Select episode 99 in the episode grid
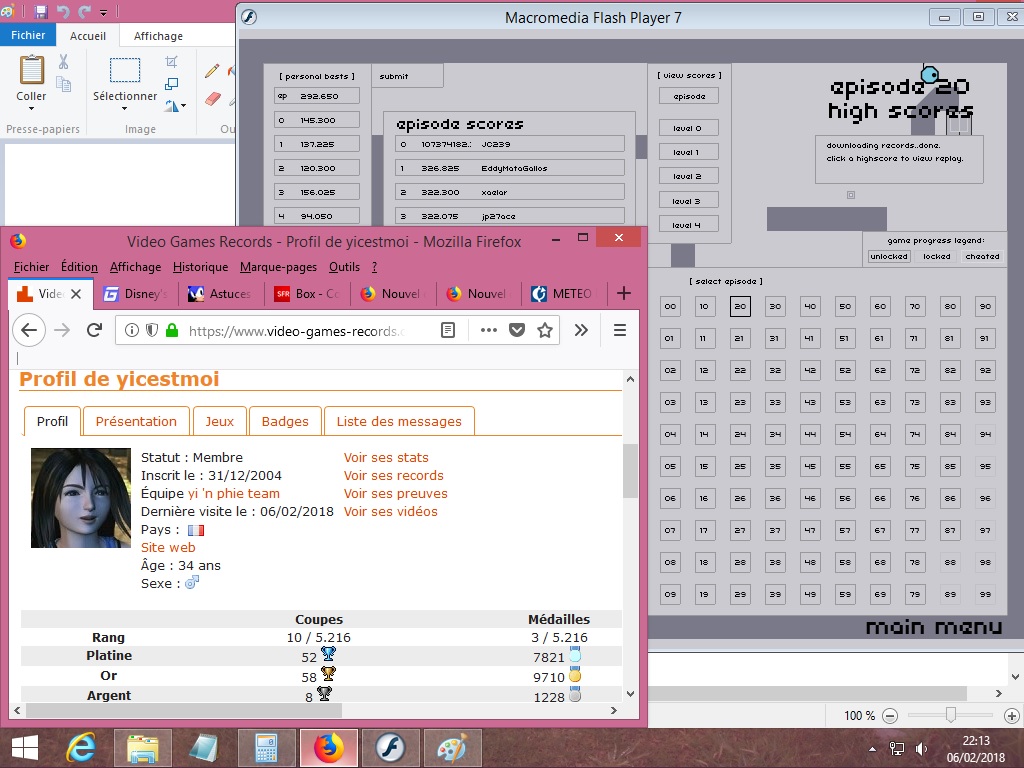The height and width of the screenshot is (768, 1024). (985, 594)
